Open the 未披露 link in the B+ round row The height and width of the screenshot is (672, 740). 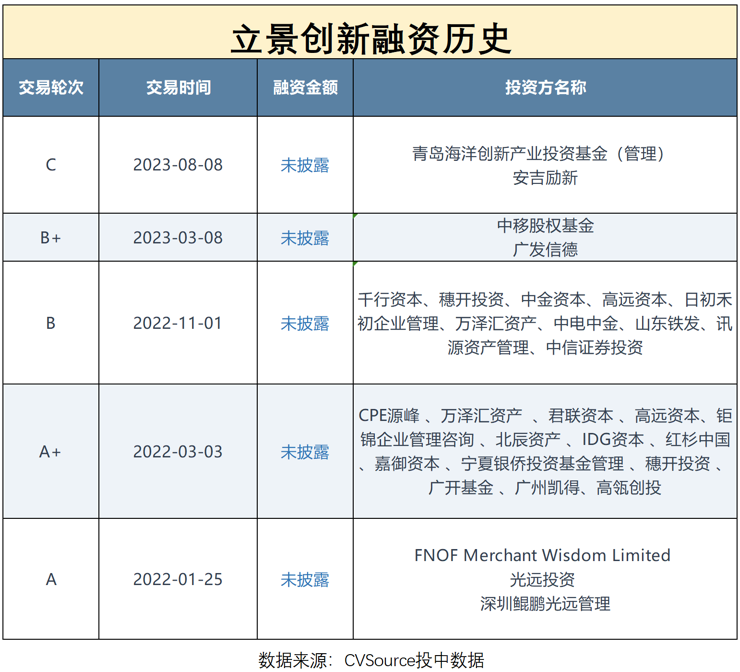[305, 238]
